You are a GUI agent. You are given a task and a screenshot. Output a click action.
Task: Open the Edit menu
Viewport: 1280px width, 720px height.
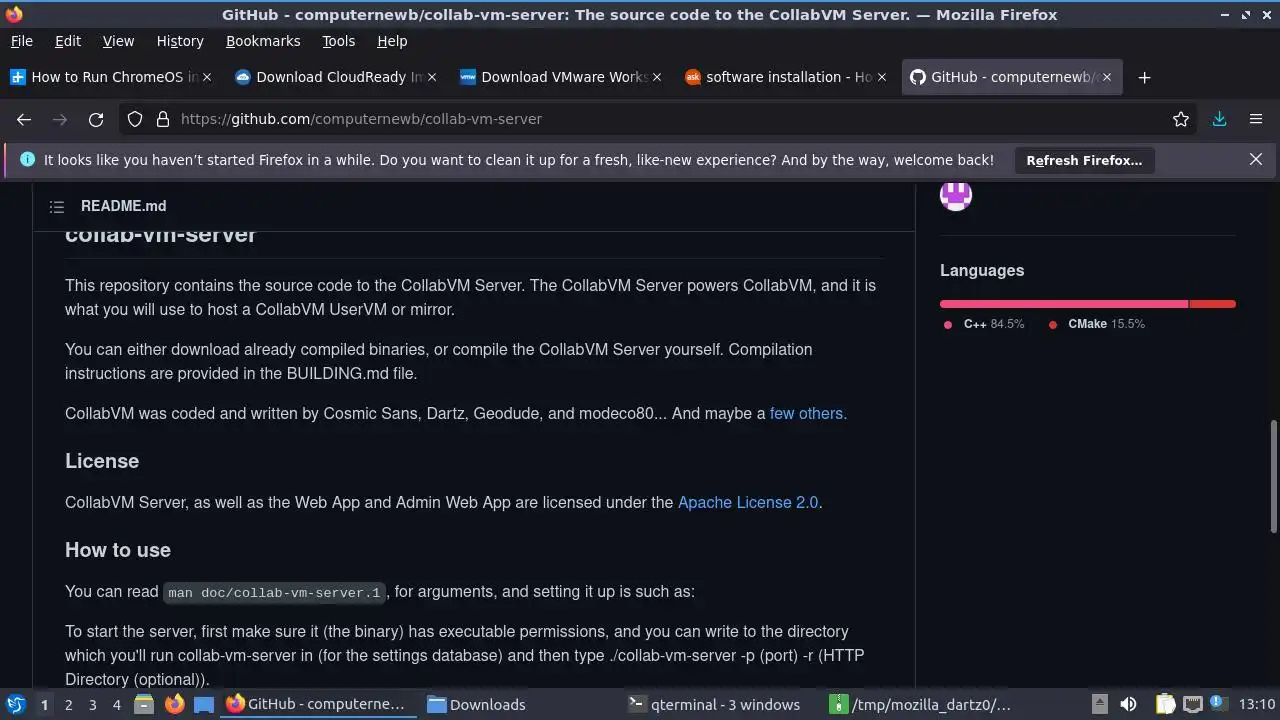pyautogui.click(x=68, y=41)
